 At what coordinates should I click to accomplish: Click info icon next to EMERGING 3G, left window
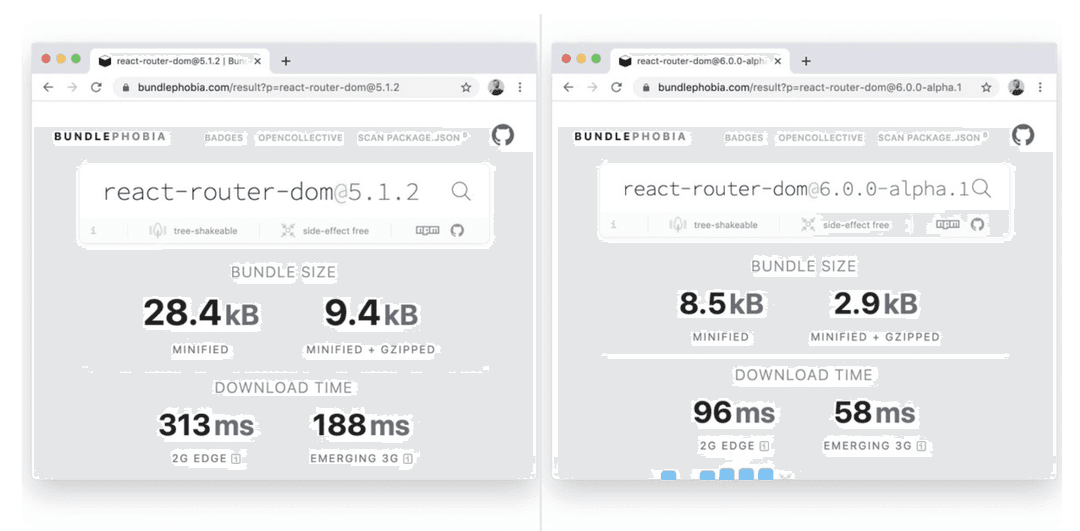pos(408,459)
